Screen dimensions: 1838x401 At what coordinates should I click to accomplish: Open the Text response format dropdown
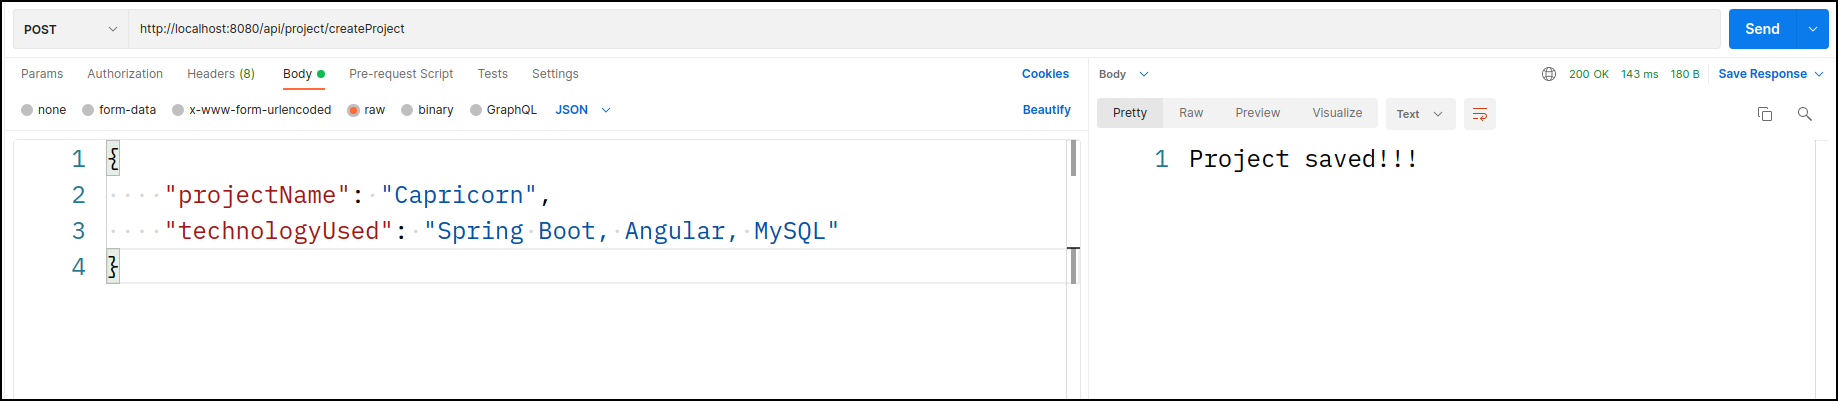tap(1420, 114)
